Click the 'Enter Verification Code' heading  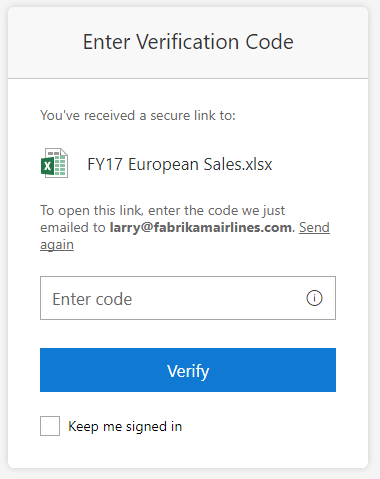(x=188, y=42)
